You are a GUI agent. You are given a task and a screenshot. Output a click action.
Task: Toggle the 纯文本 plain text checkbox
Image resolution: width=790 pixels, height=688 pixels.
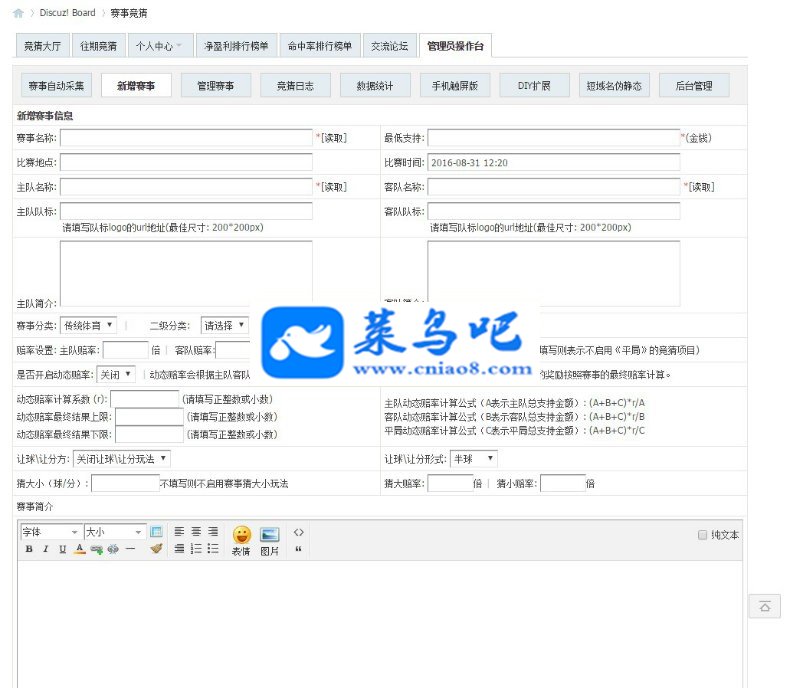pyautogui.click(x=702, y=535)
